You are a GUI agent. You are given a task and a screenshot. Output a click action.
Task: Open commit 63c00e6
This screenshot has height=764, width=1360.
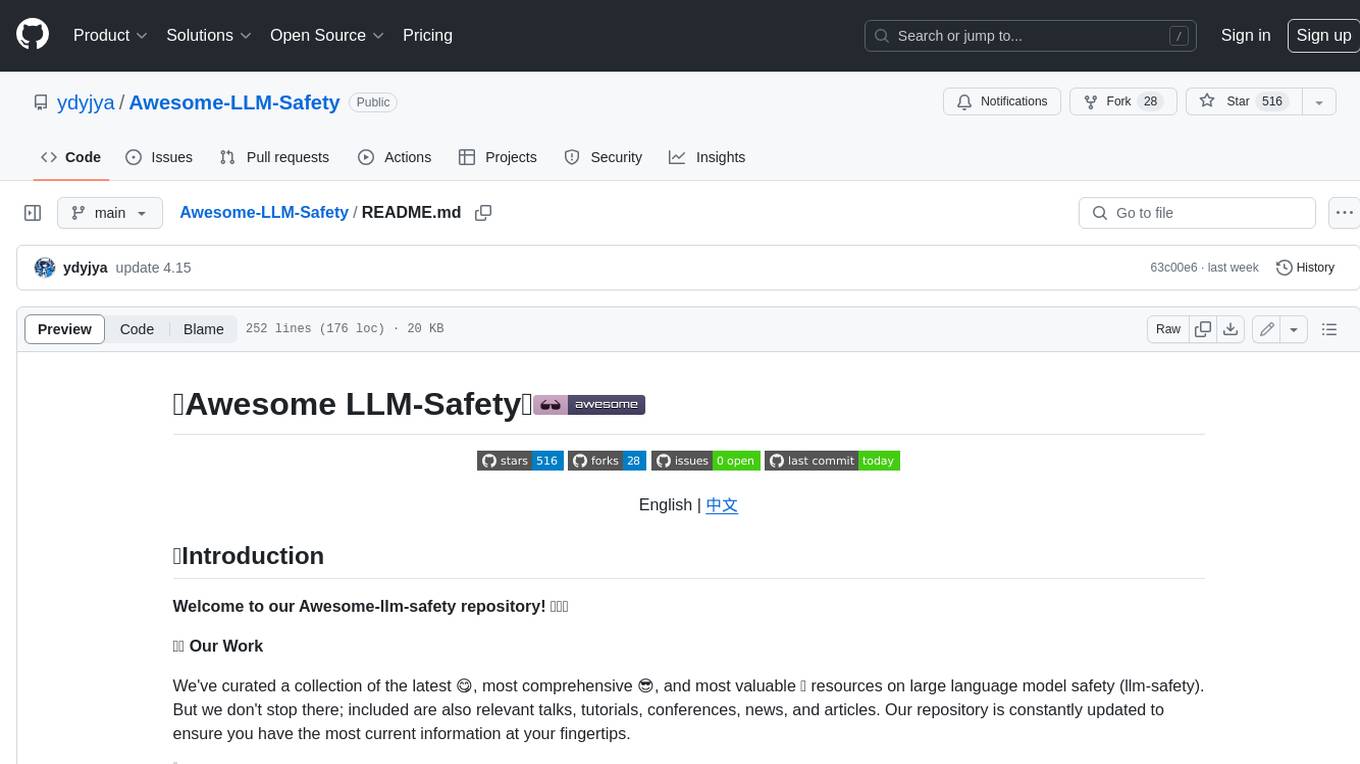(1173, 268)
